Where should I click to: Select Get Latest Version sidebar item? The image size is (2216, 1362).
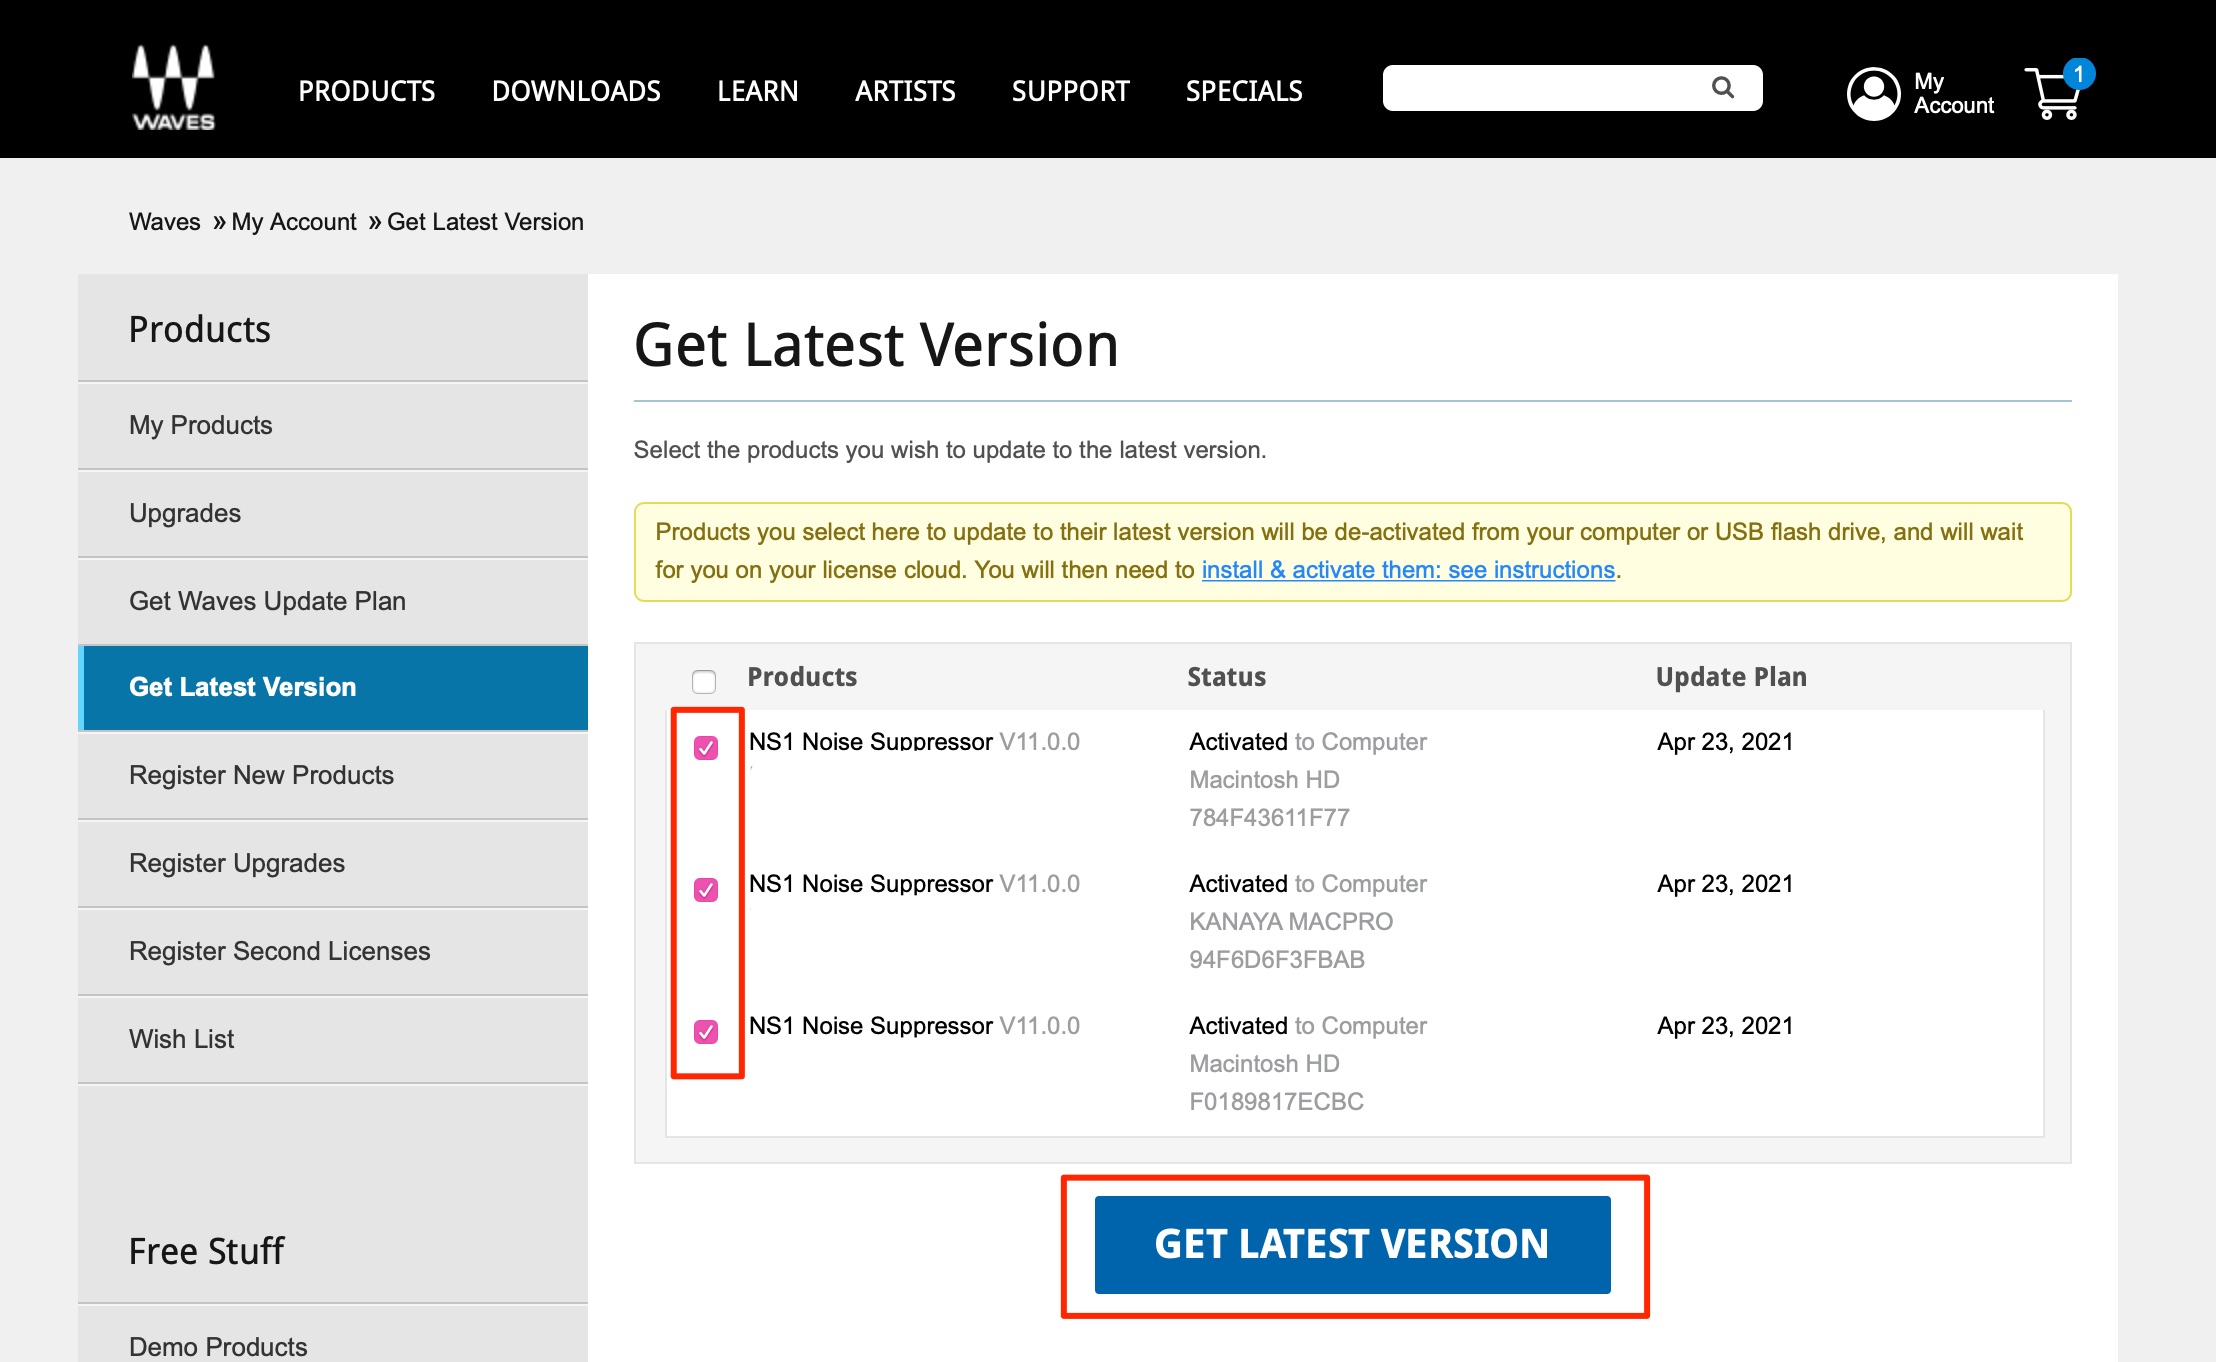pyautogui.click(x=333, y=688)
